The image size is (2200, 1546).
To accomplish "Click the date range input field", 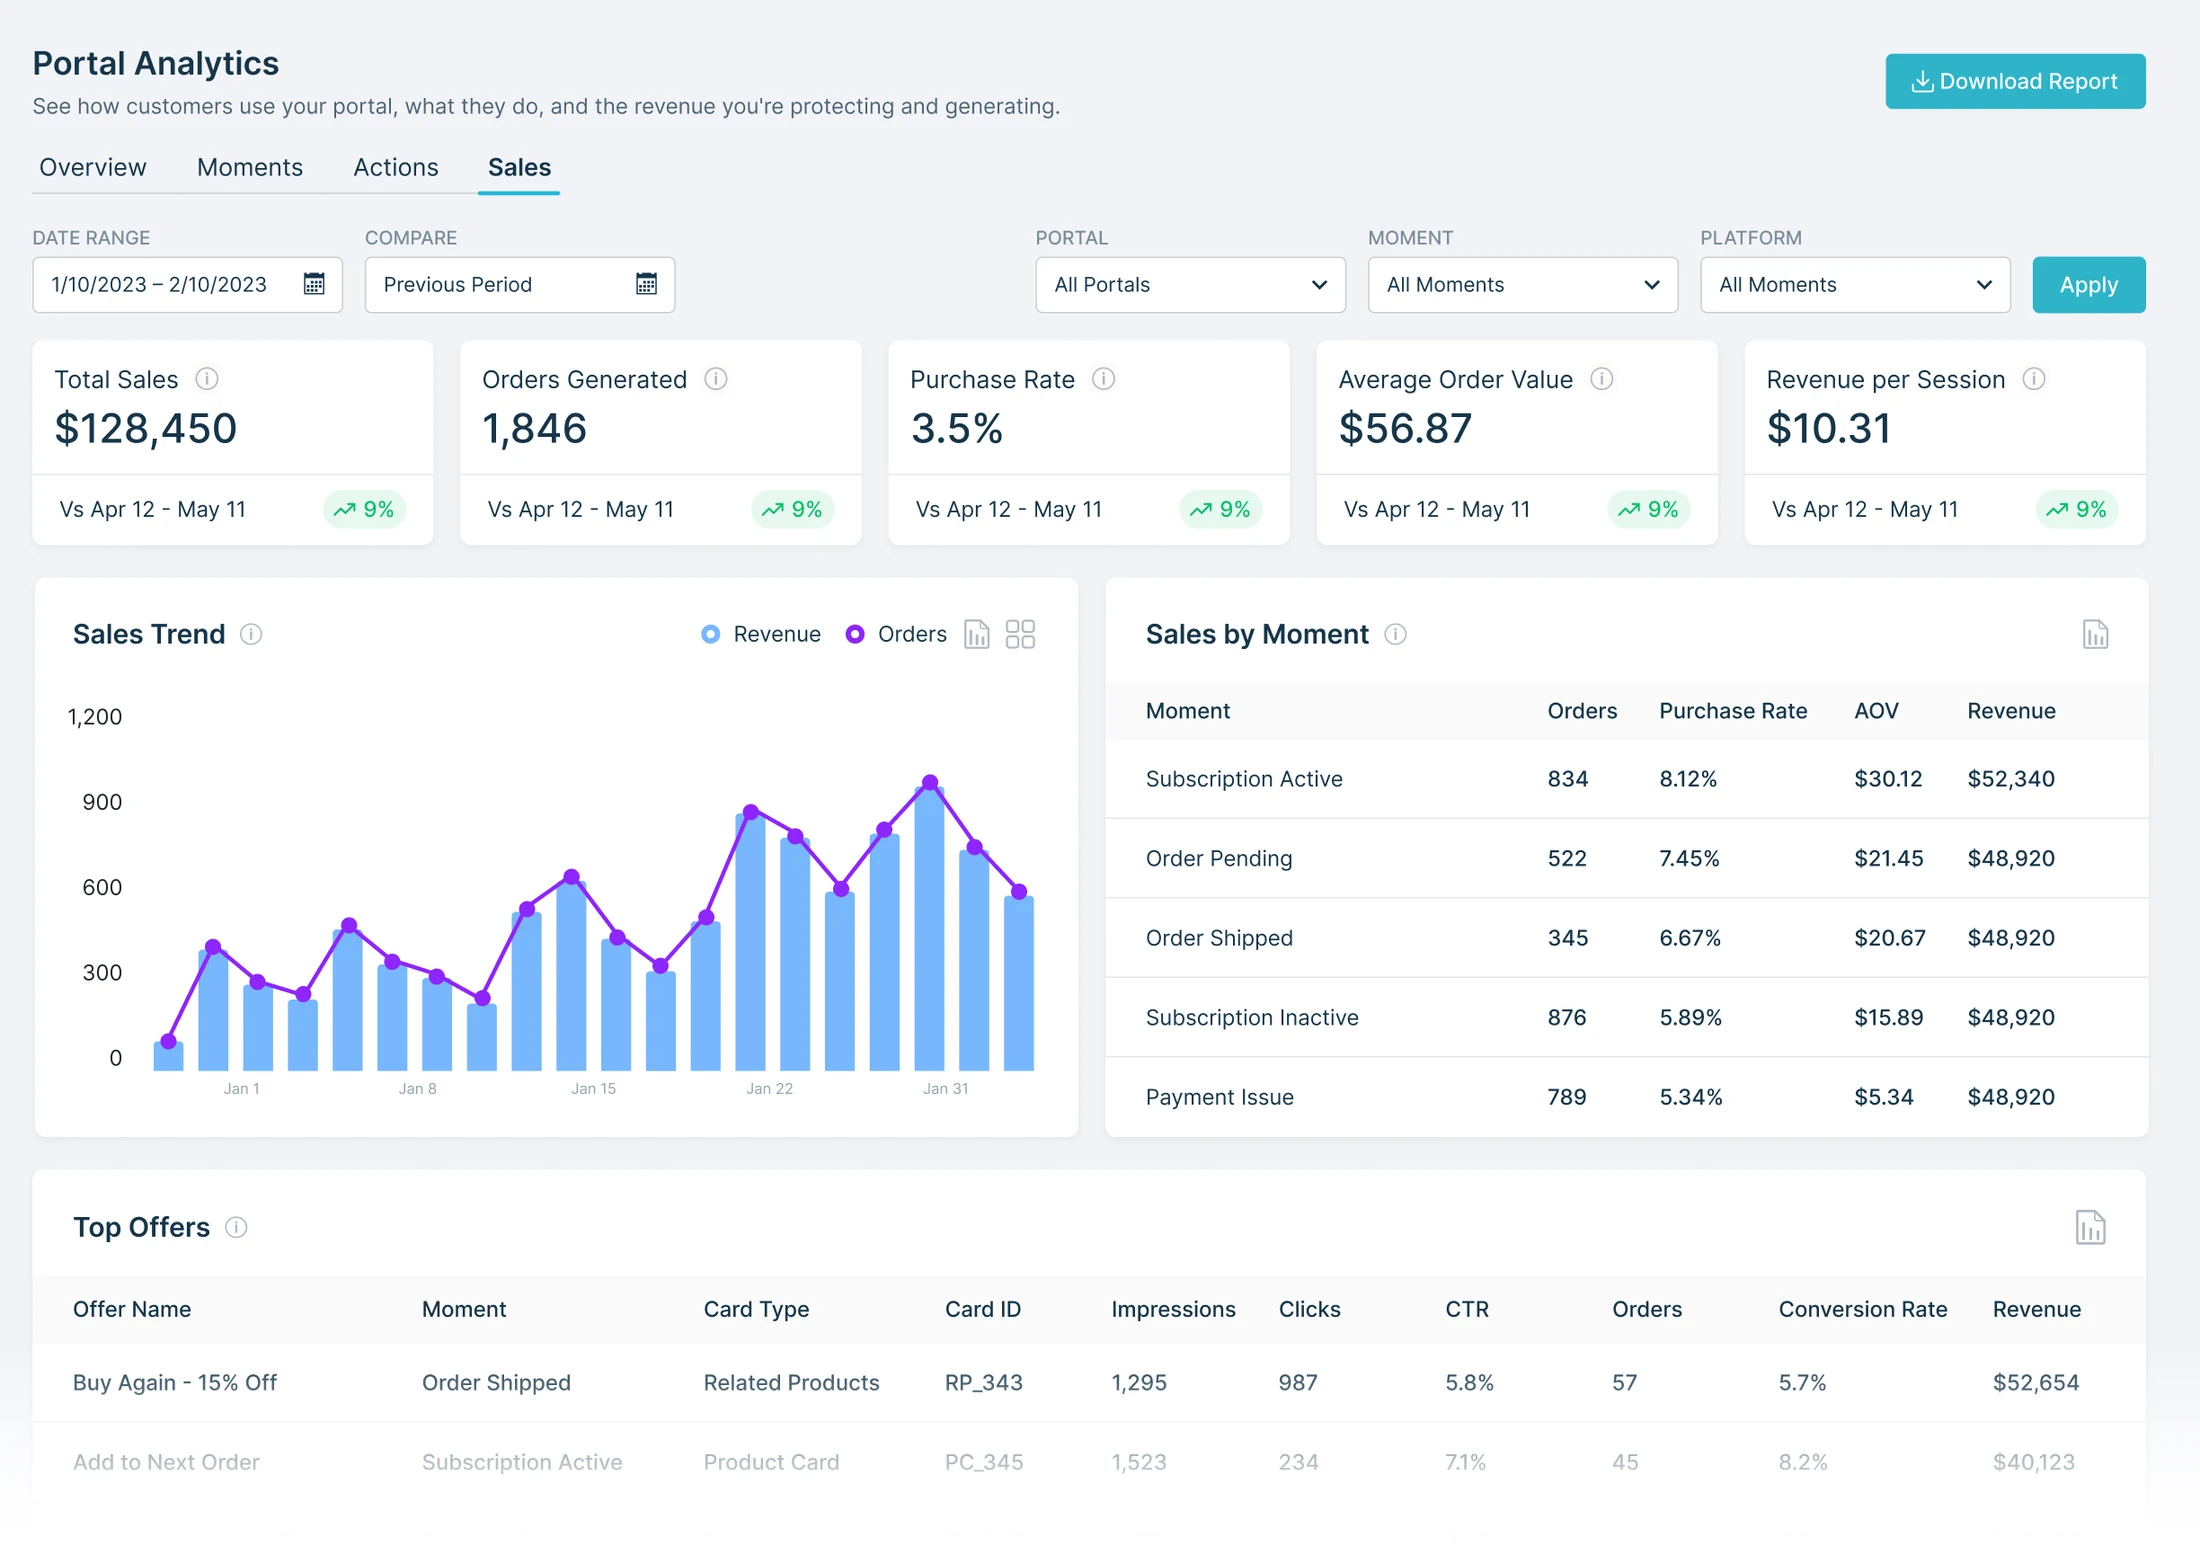I will [187, 285].
